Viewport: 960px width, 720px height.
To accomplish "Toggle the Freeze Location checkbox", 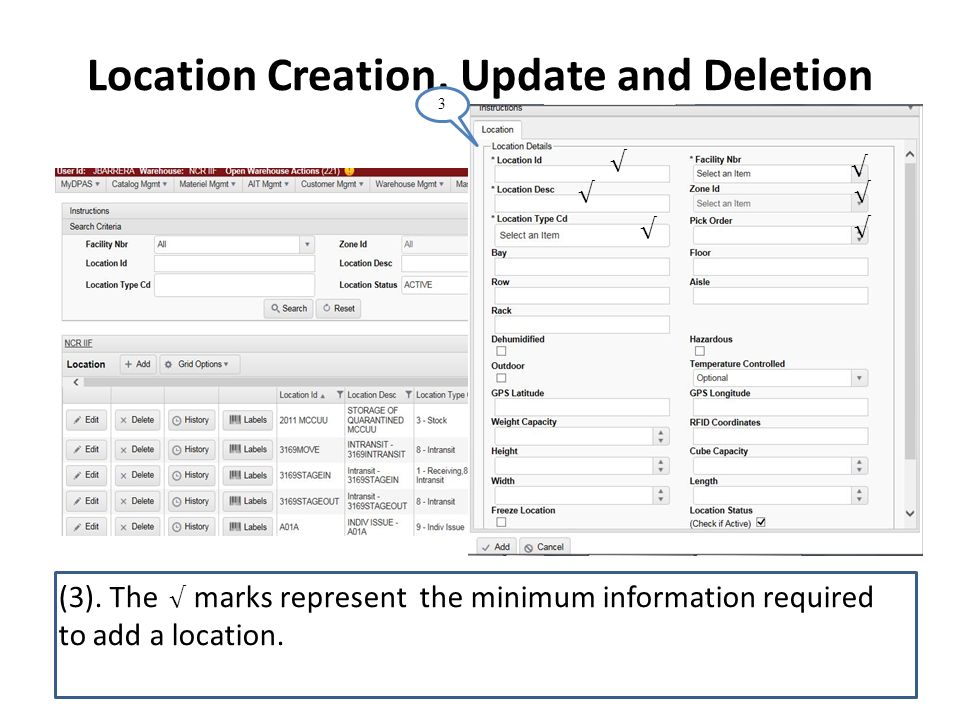I will pos(501,522).
